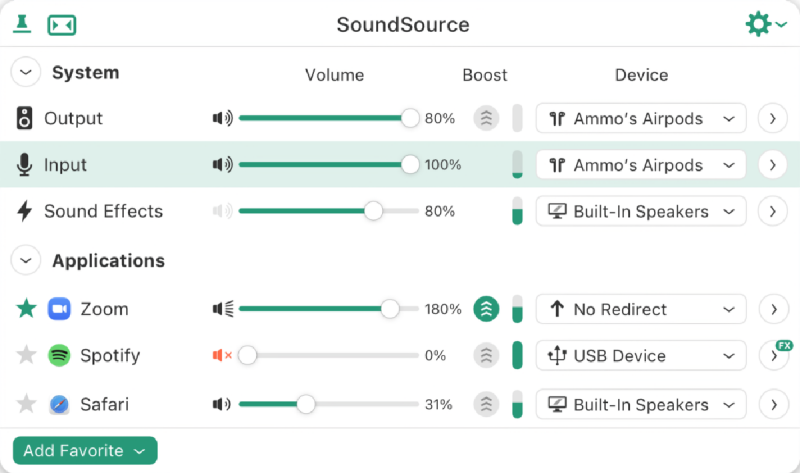The width and height of the screenshot is (800, 473).
Task: Mute the Output speaker volume icon
Action: point(222,118)
